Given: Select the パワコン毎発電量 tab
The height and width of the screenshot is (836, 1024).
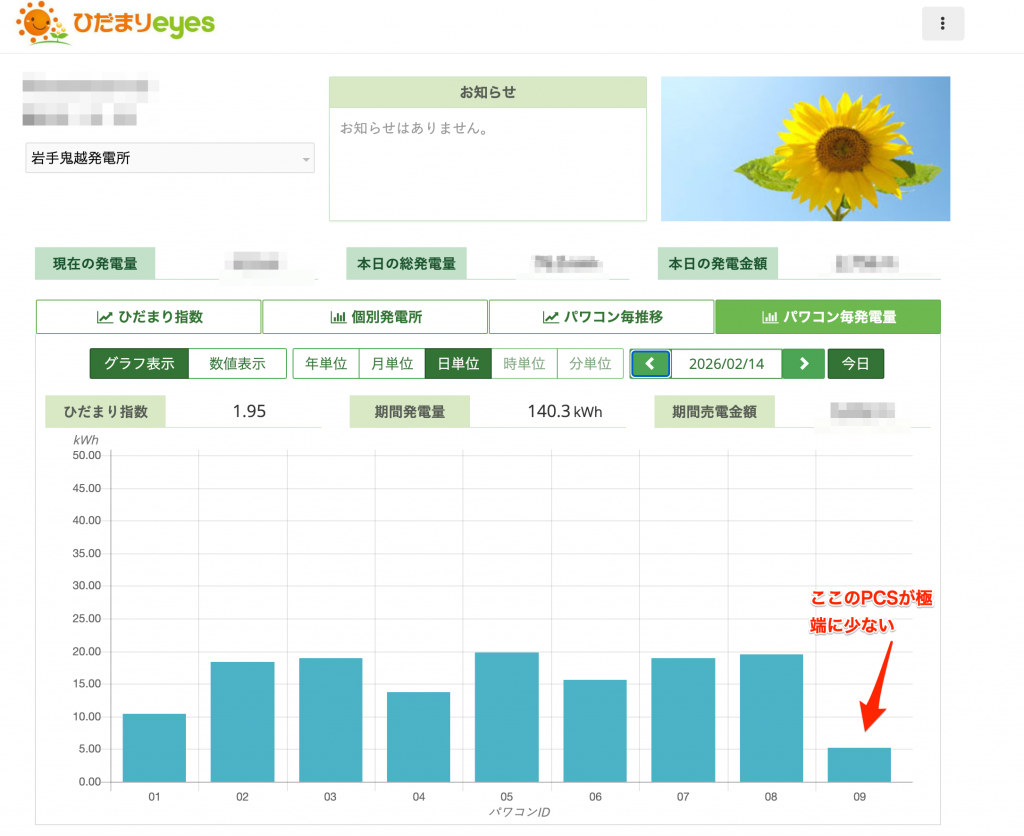Looking at the screenshot, I should coord(827,317).
